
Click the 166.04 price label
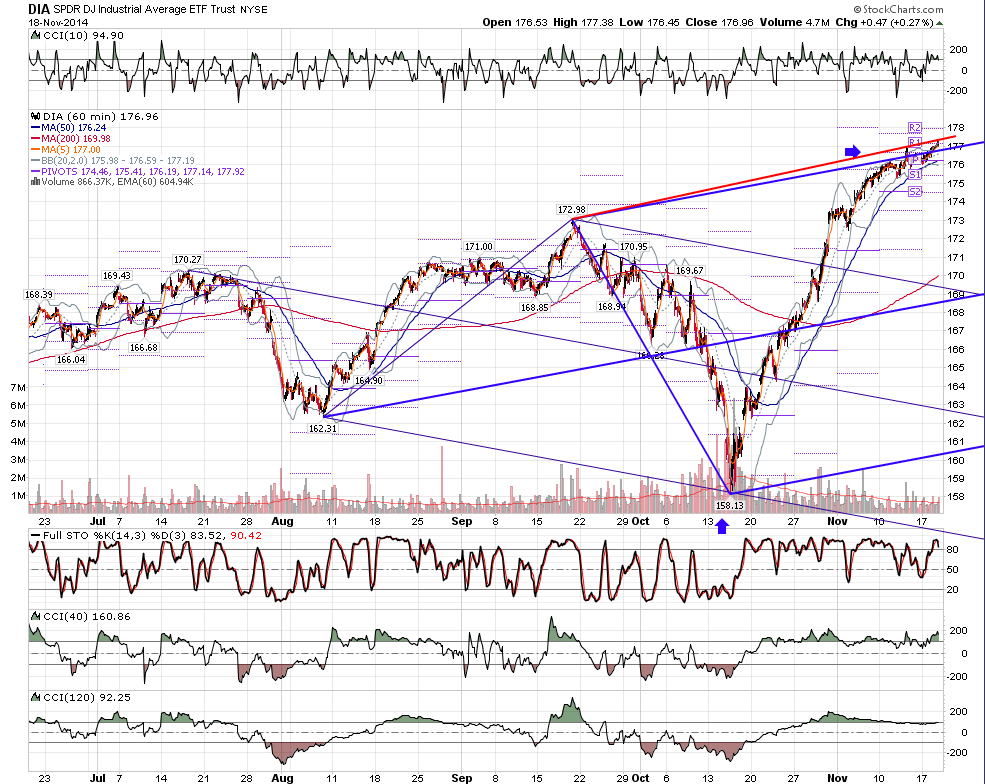pos(71,360)
